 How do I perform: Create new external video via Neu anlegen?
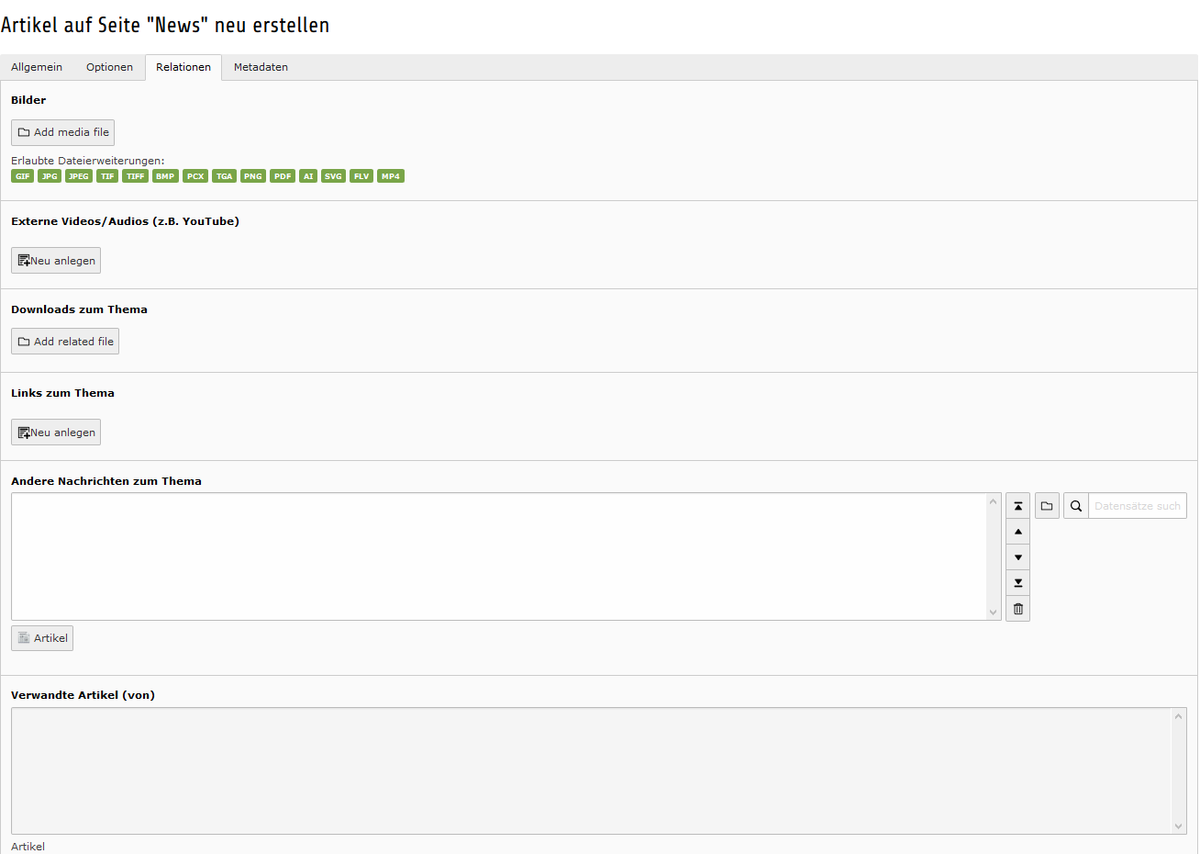pyautogui.click(x=56, y=261)
